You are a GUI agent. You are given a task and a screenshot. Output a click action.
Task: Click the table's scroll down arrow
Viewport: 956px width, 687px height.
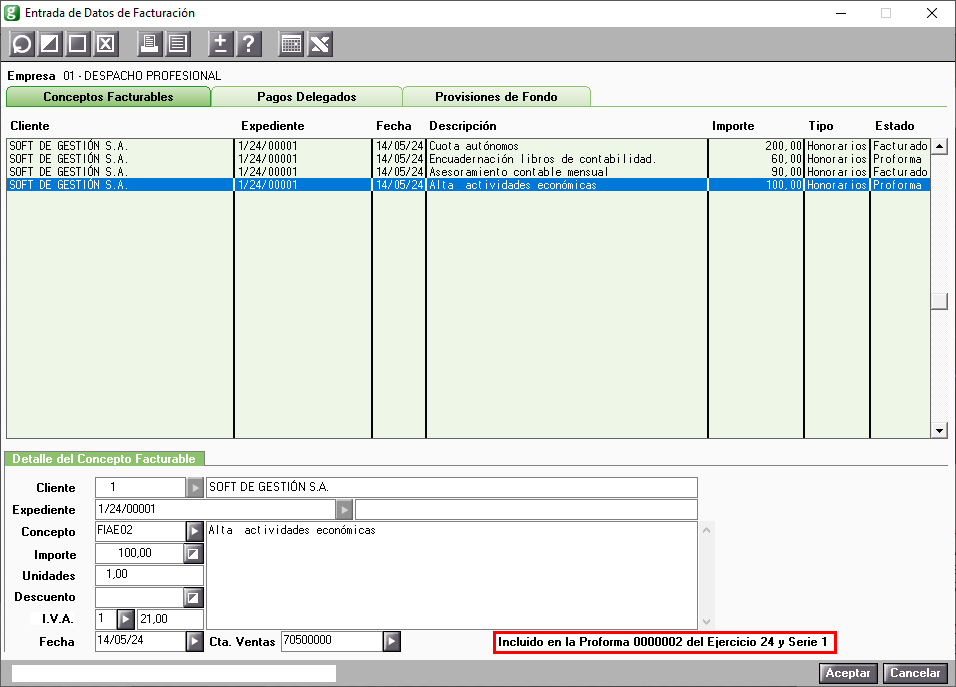coord(939,430)
